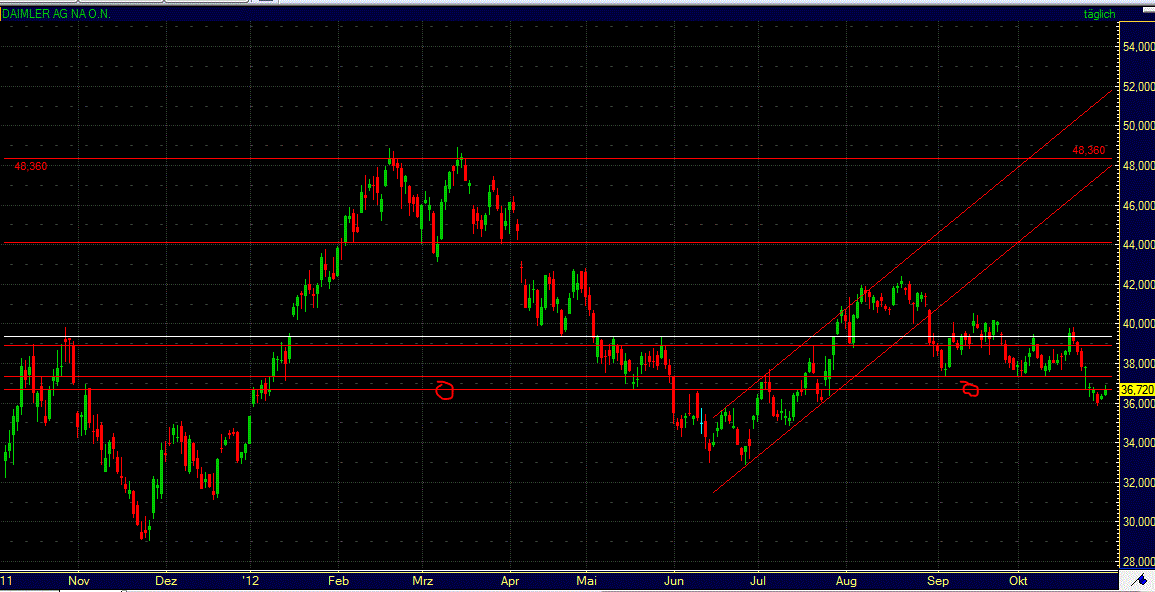Select the '12 year marker on the time axis
The width and height of the screenshot is (1155, 592).
pyautogui.click(x=250, y=580)
